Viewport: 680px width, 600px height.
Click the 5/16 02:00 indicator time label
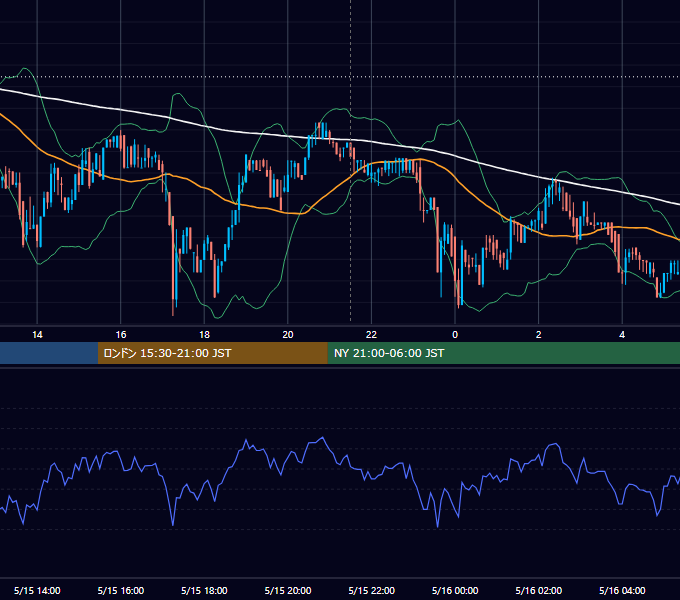(539, 590)
